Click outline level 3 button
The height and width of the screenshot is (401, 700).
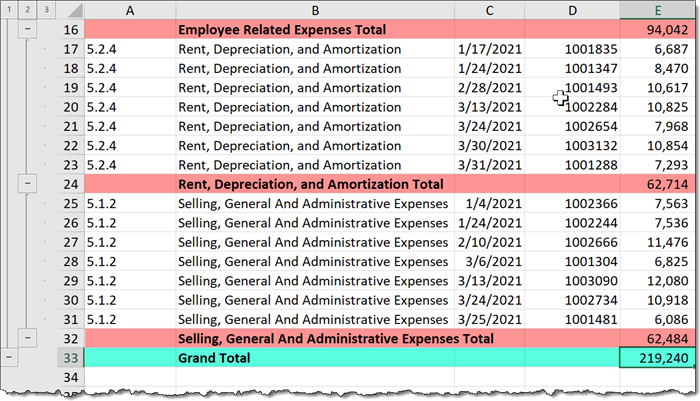point(46,9)
